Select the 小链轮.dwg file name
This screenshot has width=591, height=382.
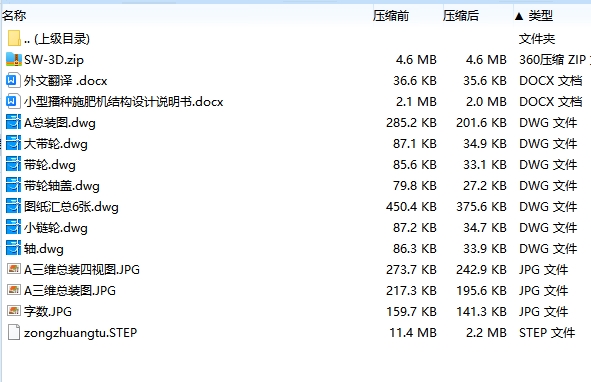pyautogui.click(x=56, y=228)
